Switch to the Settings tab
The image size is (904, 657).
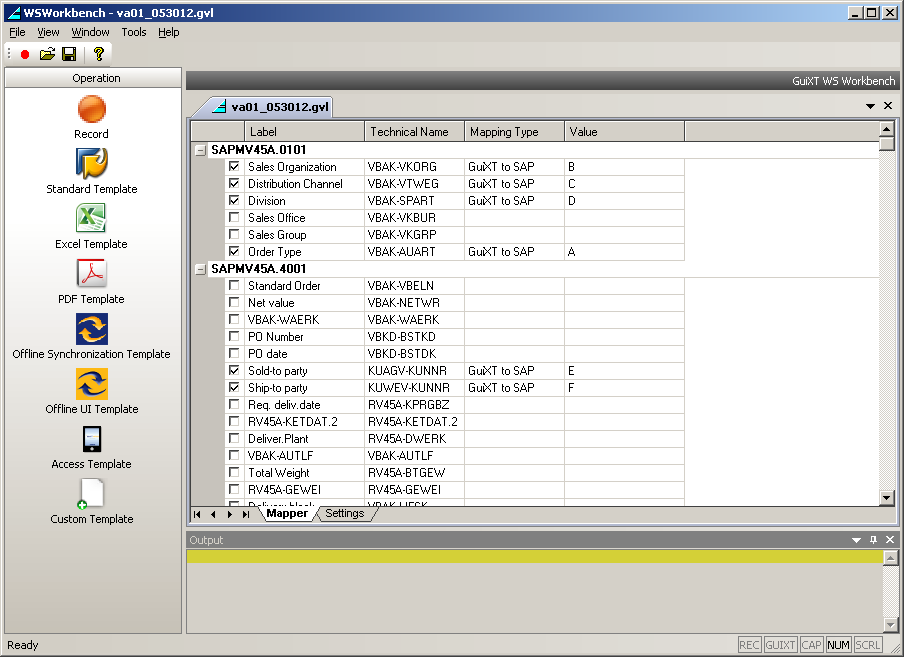(345, 513)
